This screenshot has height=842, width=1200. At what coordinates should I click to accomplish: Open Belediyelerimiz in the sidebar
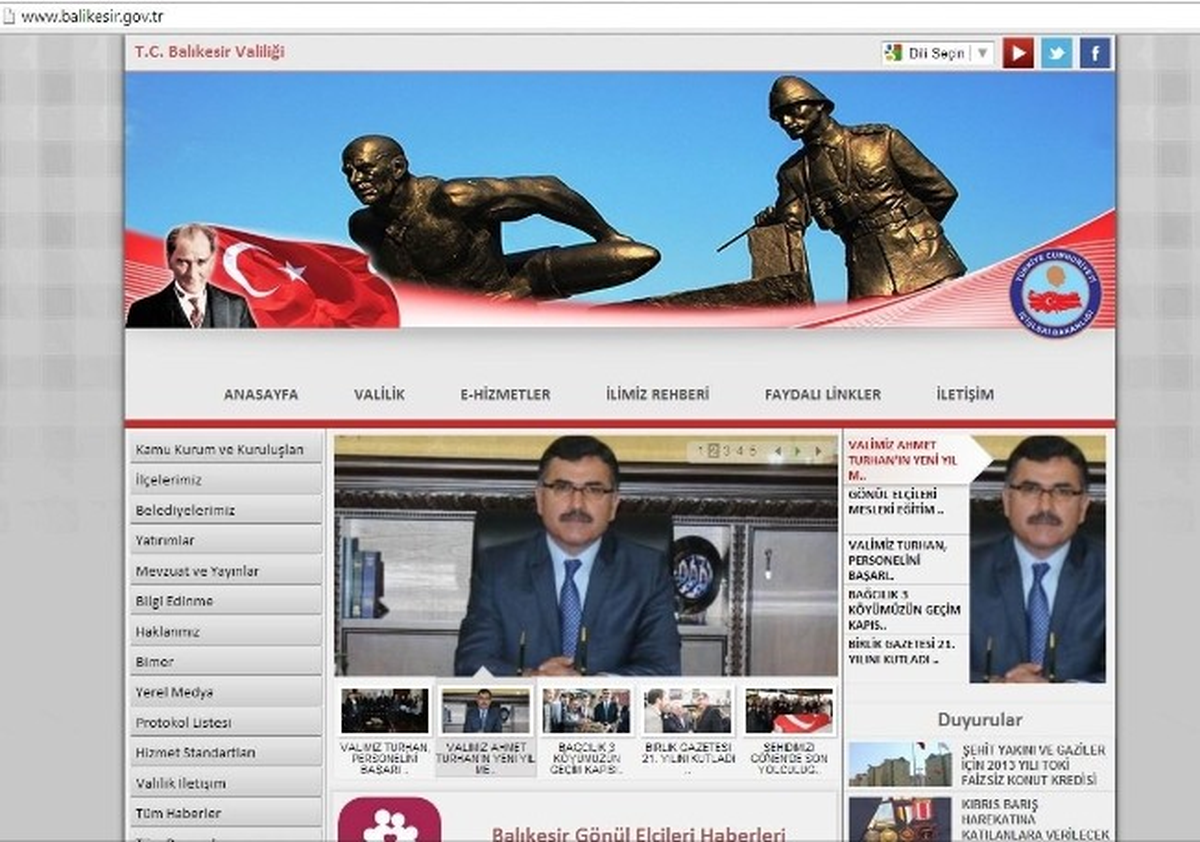click(x=226, y=510)
